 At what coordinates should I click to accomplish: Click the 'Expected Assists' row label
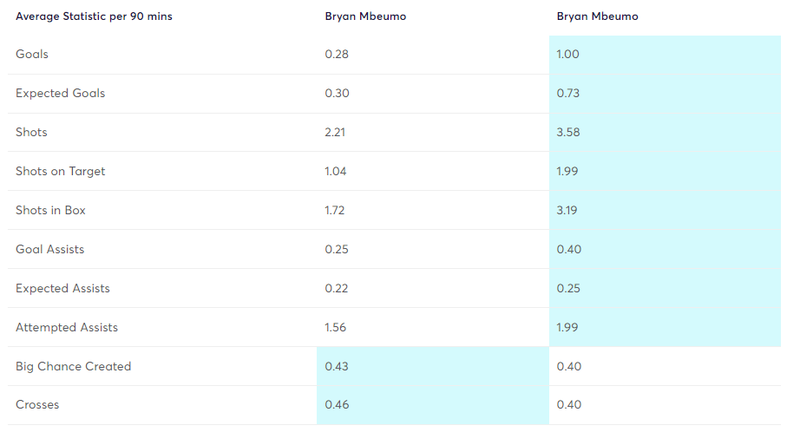[x=62, y=289]
